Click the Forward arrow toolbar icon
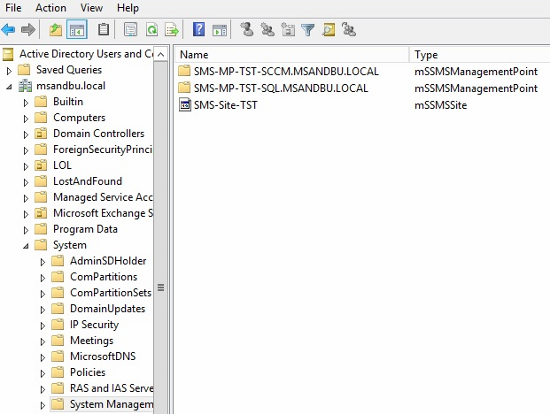The image size is (550, 414). (28, 30)
